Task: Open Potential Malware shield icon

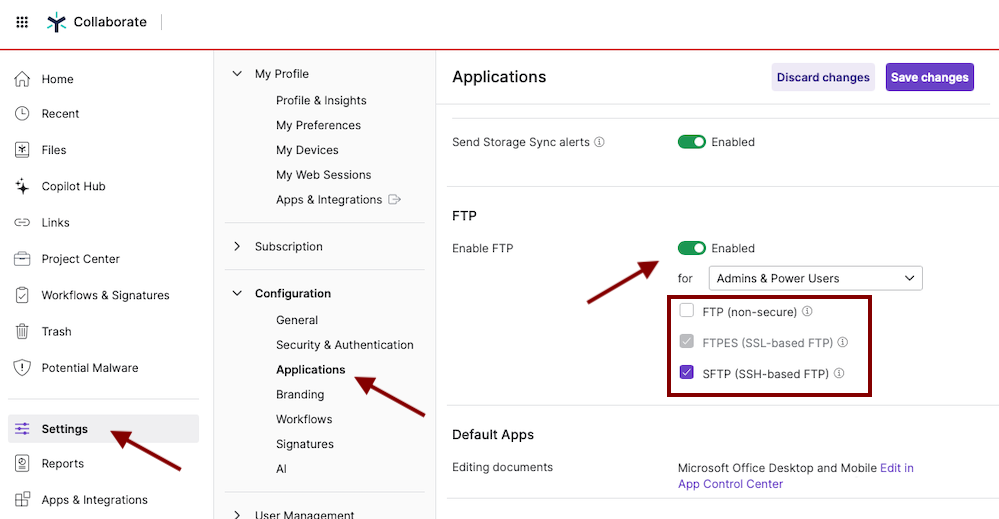Action: 22,368
